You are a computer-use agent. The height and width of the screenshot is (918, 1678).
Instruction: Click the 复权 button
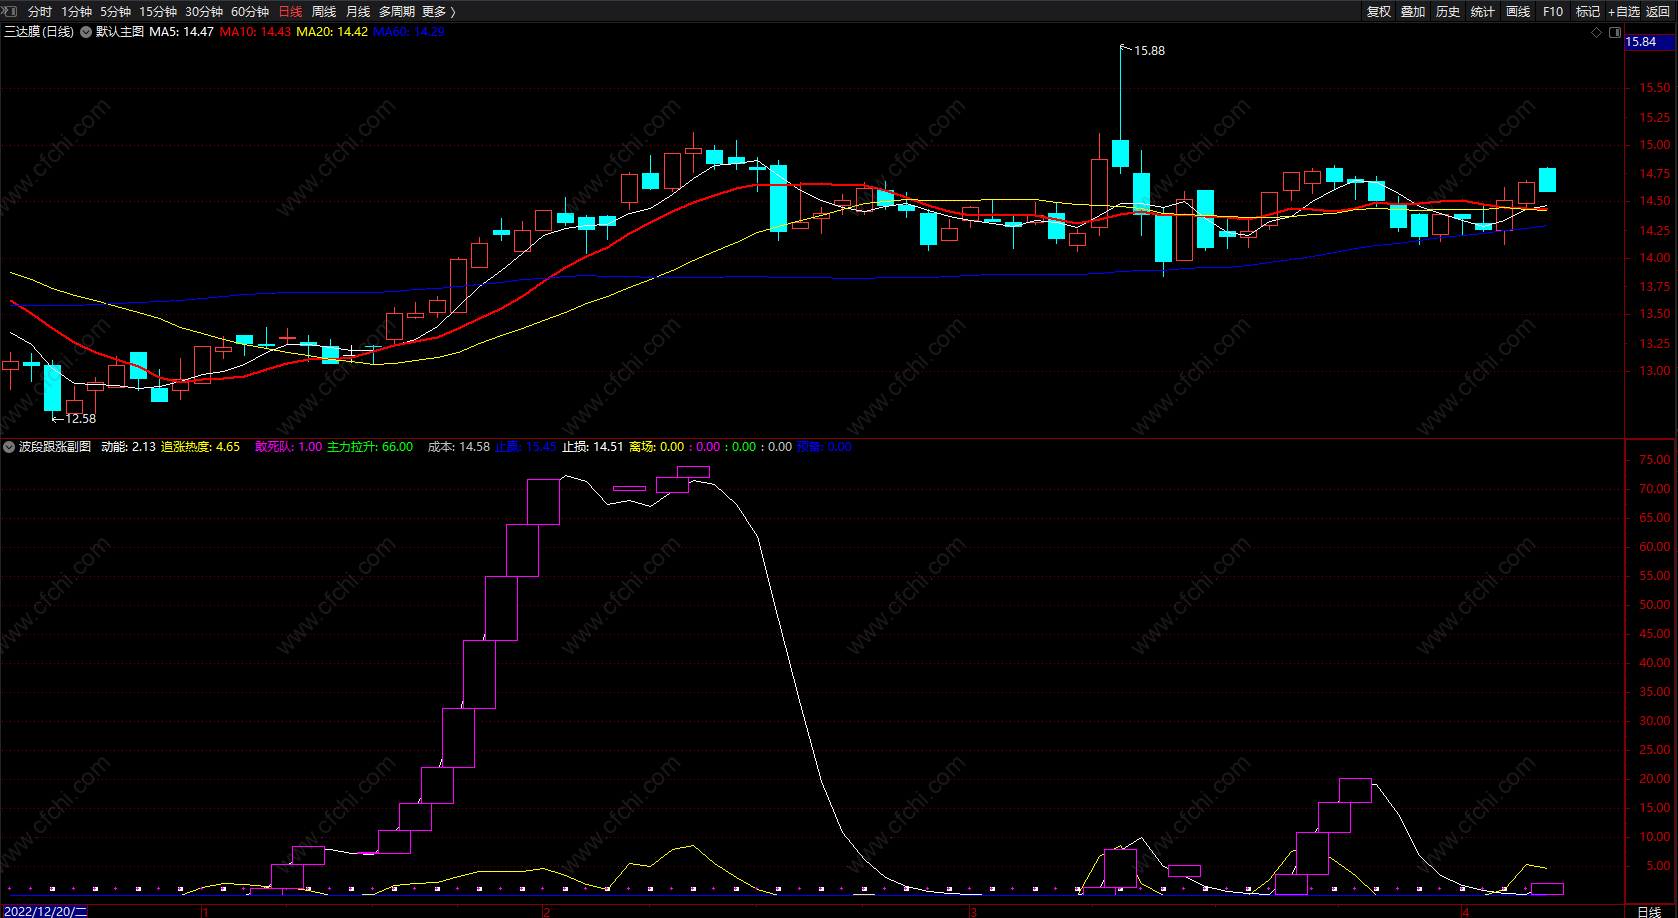[x=1379, y=12]
